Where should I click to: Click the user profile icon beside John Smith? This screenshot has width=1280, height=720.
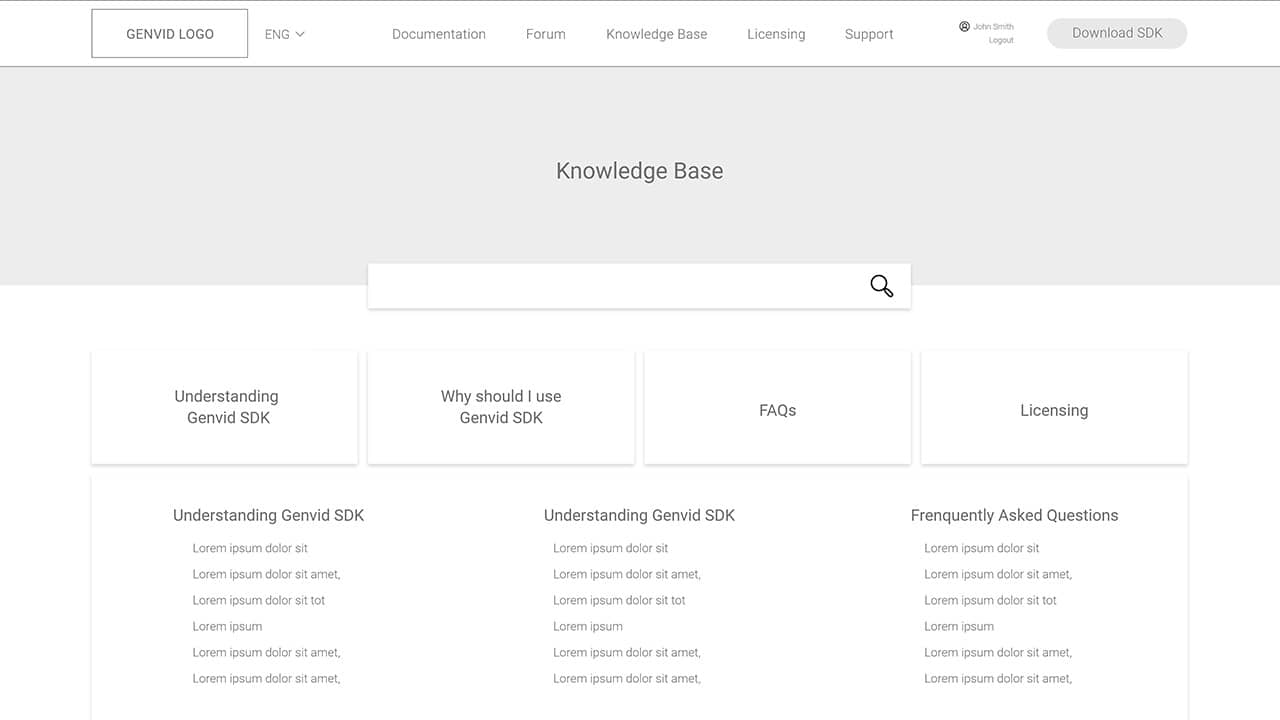964,27
